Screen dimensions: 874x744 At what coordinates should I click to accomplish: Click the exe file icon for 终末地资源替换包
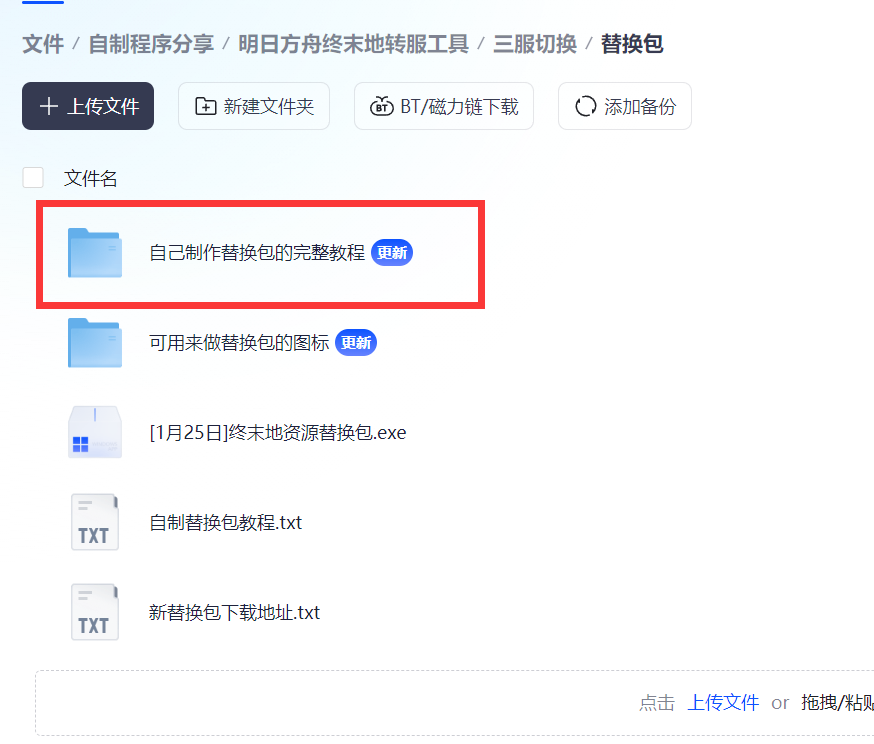pos(95,433)
